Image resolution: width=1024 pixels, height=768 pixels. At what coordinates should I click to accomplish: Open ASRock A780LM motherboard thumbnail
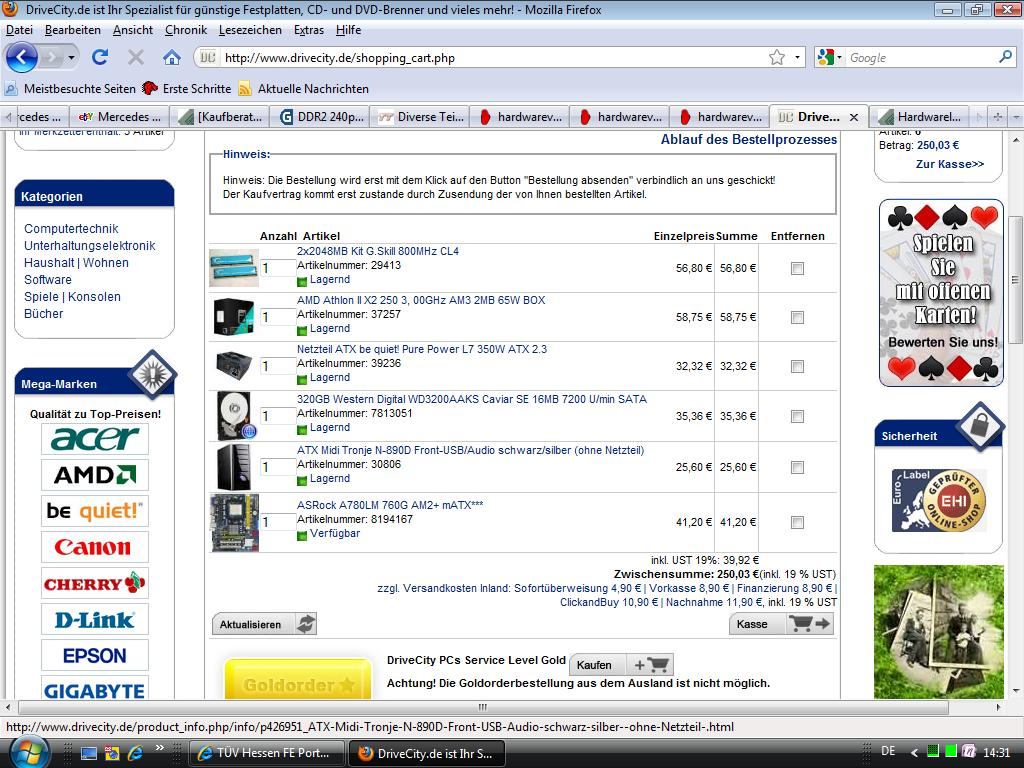(x=234, y=522)
